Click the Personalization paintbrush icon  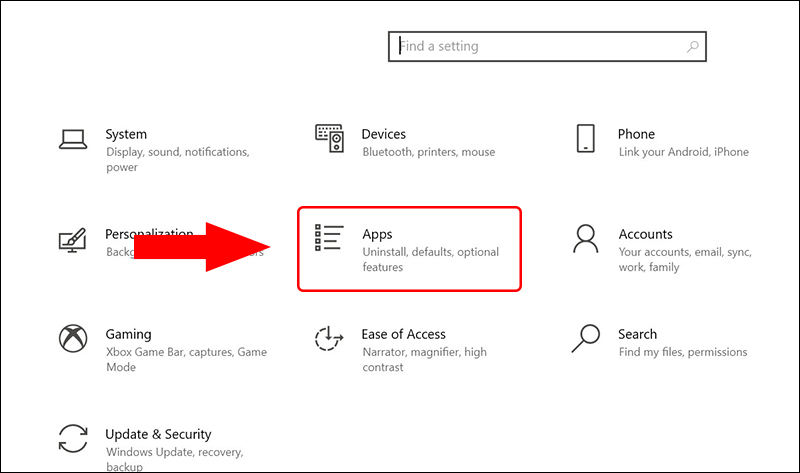73,240
